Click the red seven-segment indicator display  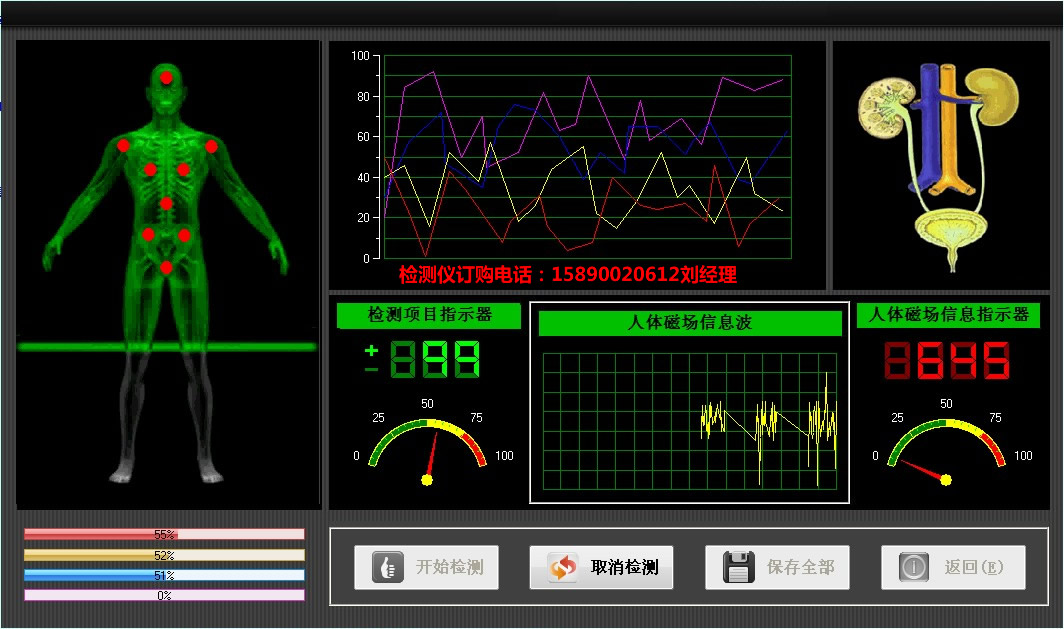tap(947, 362)
